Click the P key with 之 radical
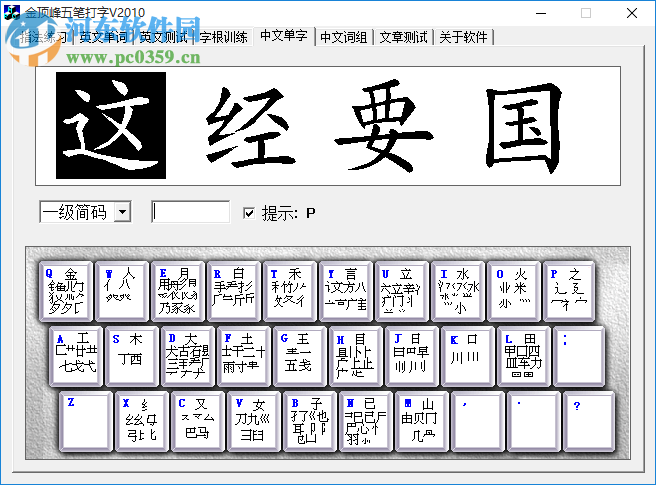Viewport: 656px width, 485px height. [x=569, y=291]
